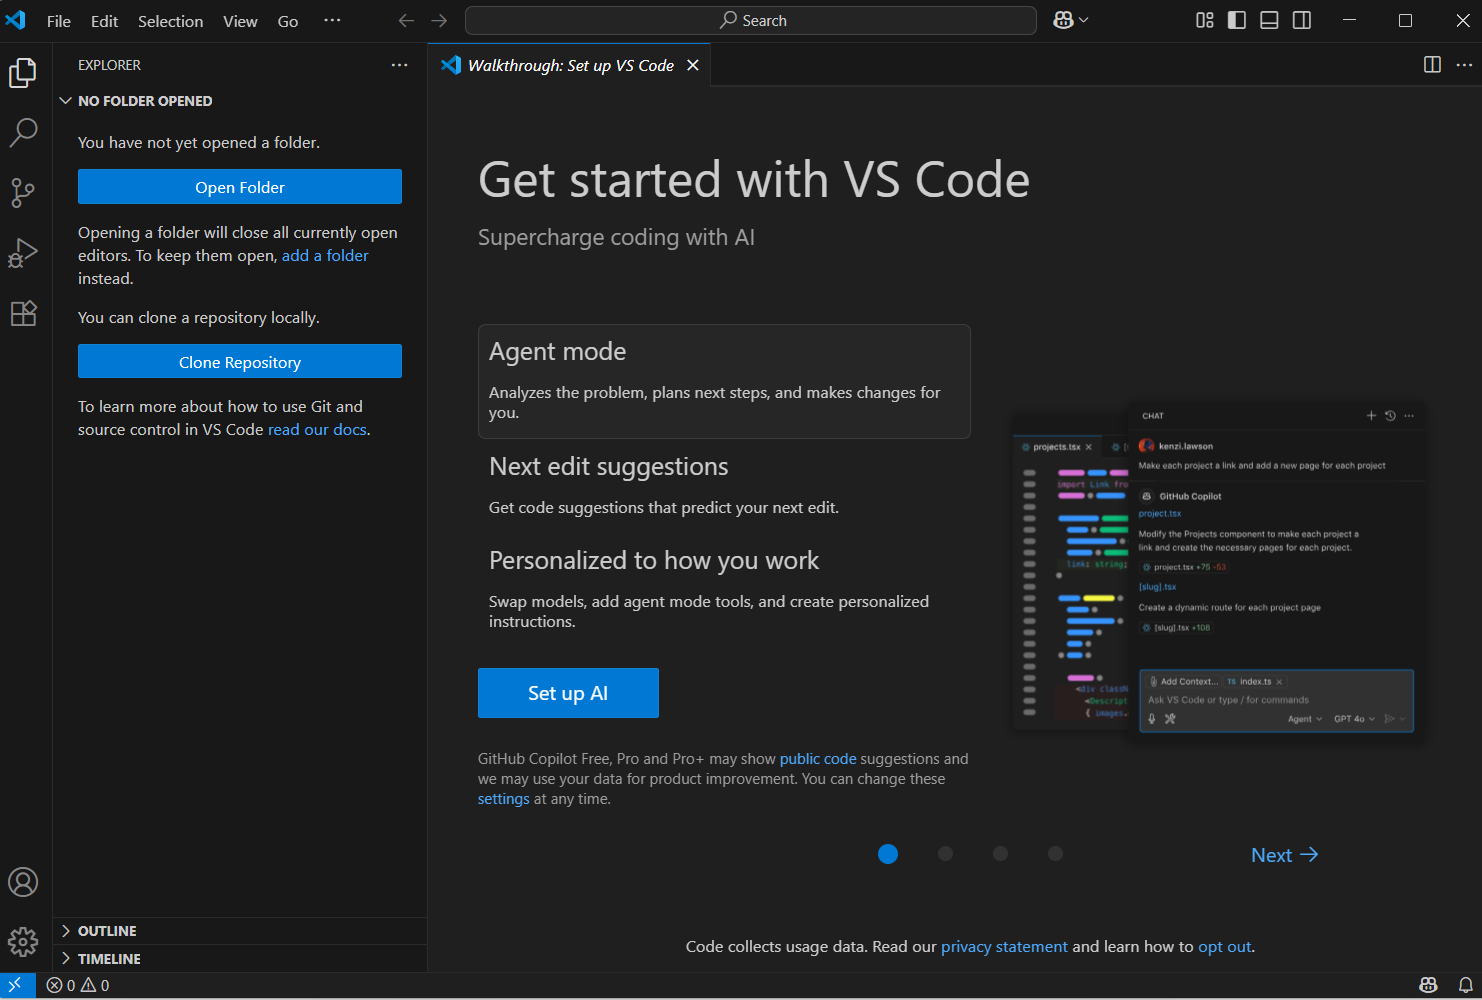Screen dimensions: 1482x1000
Task: Open Copilot chat menu in title bar
Action: pos(1071,21)
